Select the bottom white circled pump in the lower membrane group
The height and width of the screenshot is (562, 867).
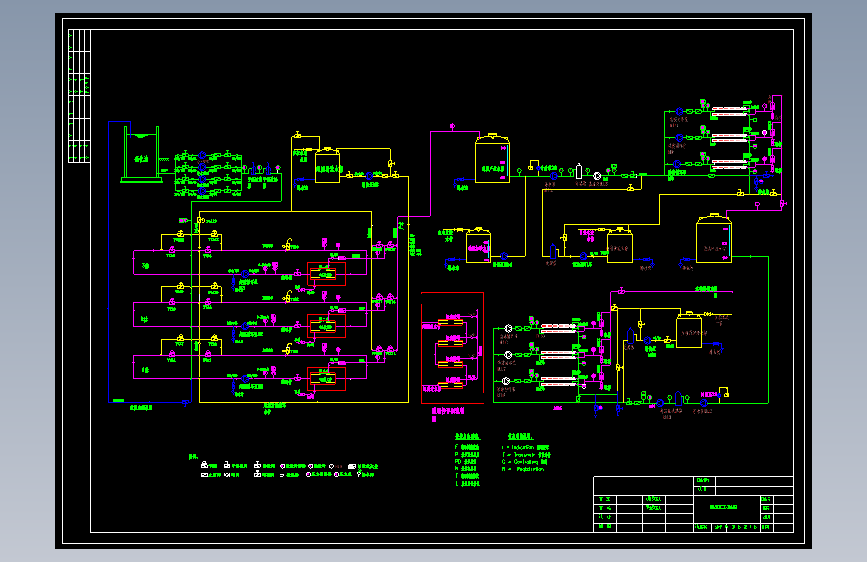[x=505, y=381]
